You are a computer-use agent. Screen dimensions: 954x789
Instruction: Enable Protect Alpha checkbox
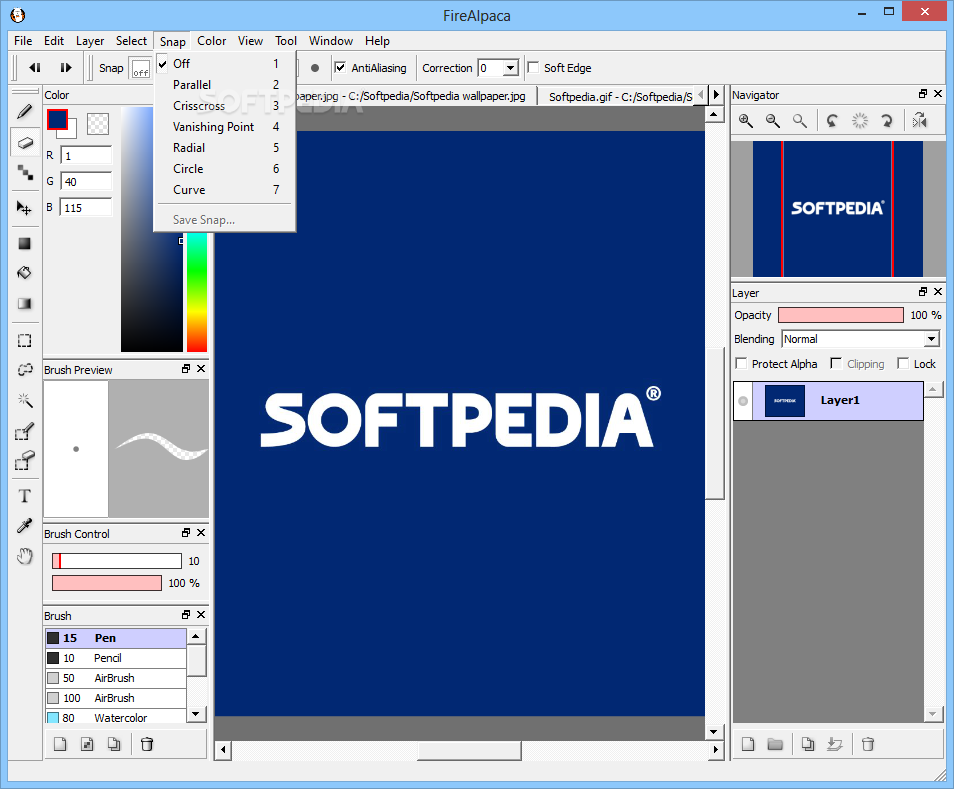pyautogui.click(x=741, y=364)
